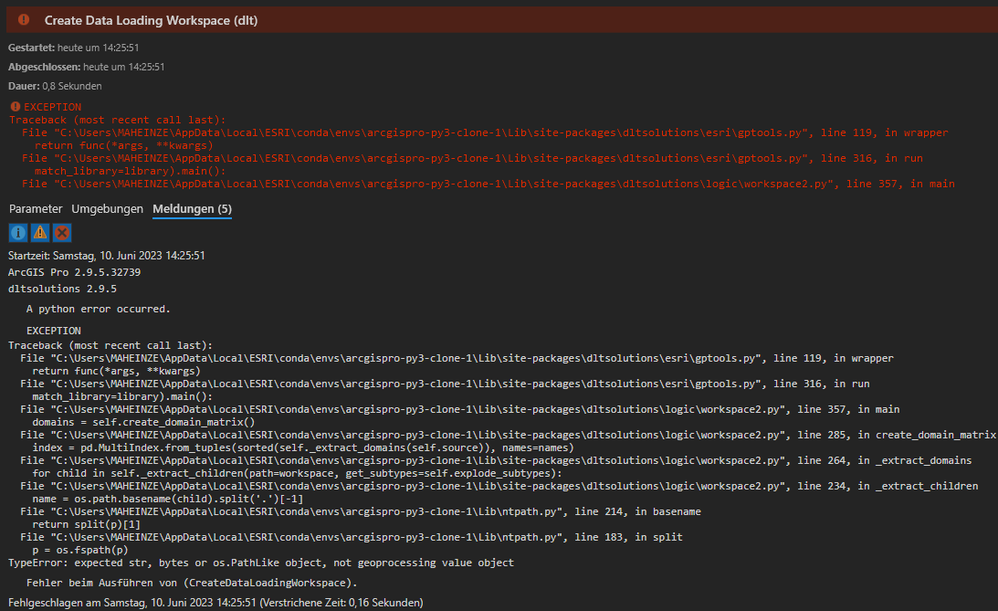
Task: Click the Startzeit message line
Action: click(x=107, y=256)
